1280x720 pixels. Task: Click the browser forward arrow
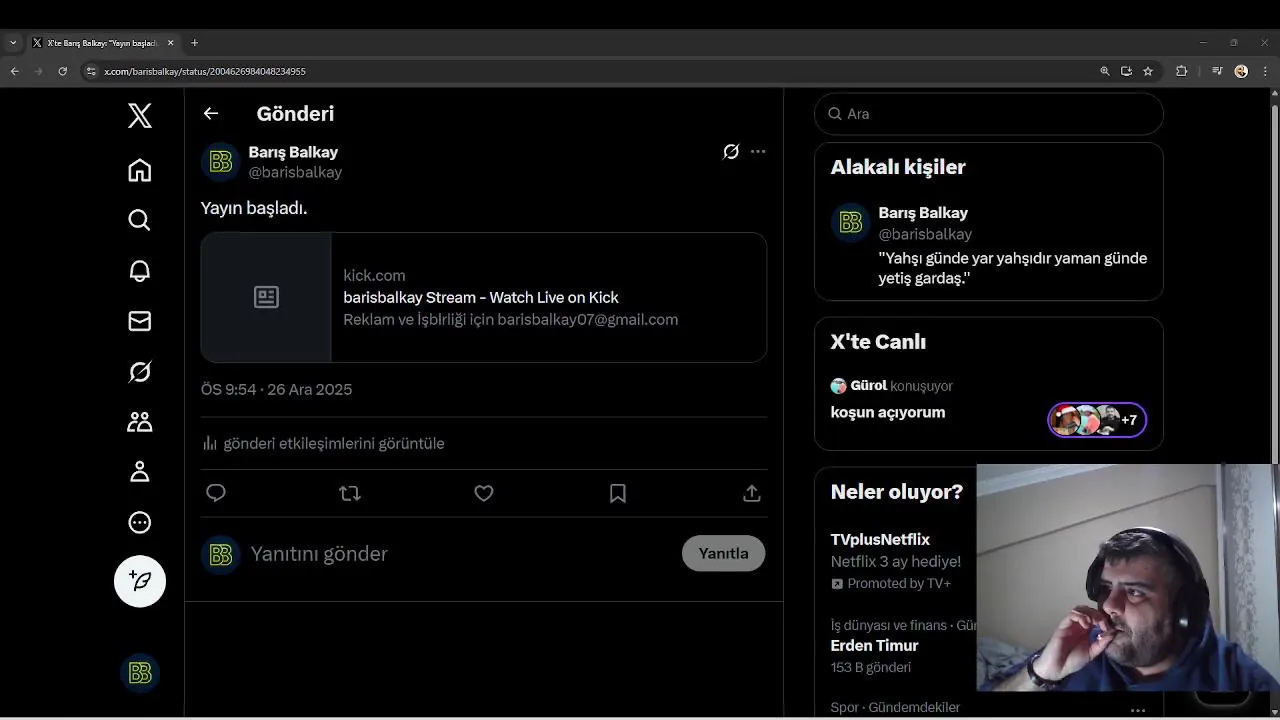point(38,71)
